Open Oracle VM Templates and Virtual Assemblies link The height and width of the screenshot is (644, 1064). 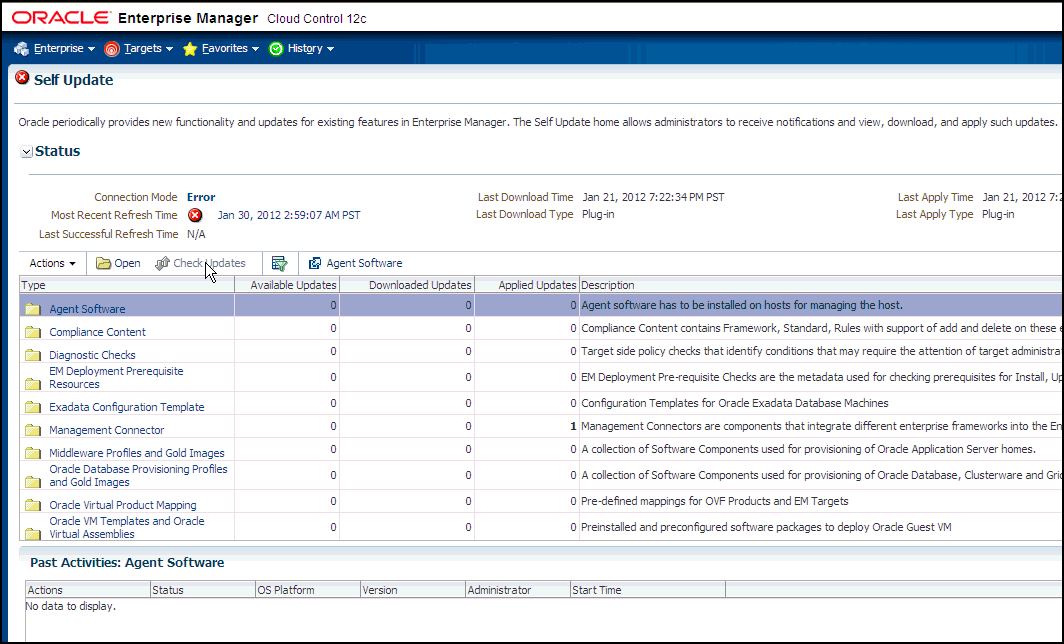127,527
